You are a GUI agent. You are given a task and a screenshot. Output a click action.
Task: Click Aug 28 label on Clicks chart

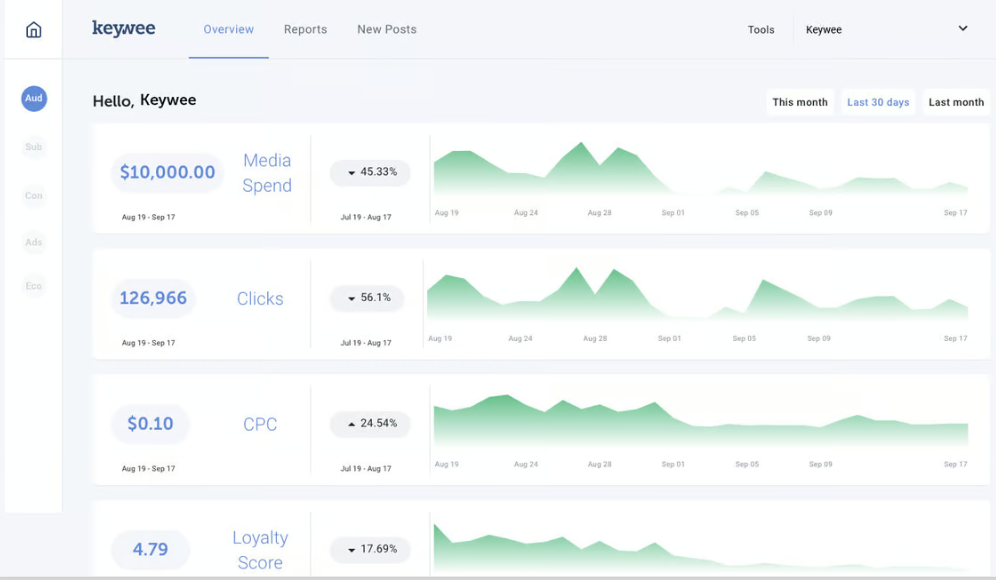coord(595,339)
